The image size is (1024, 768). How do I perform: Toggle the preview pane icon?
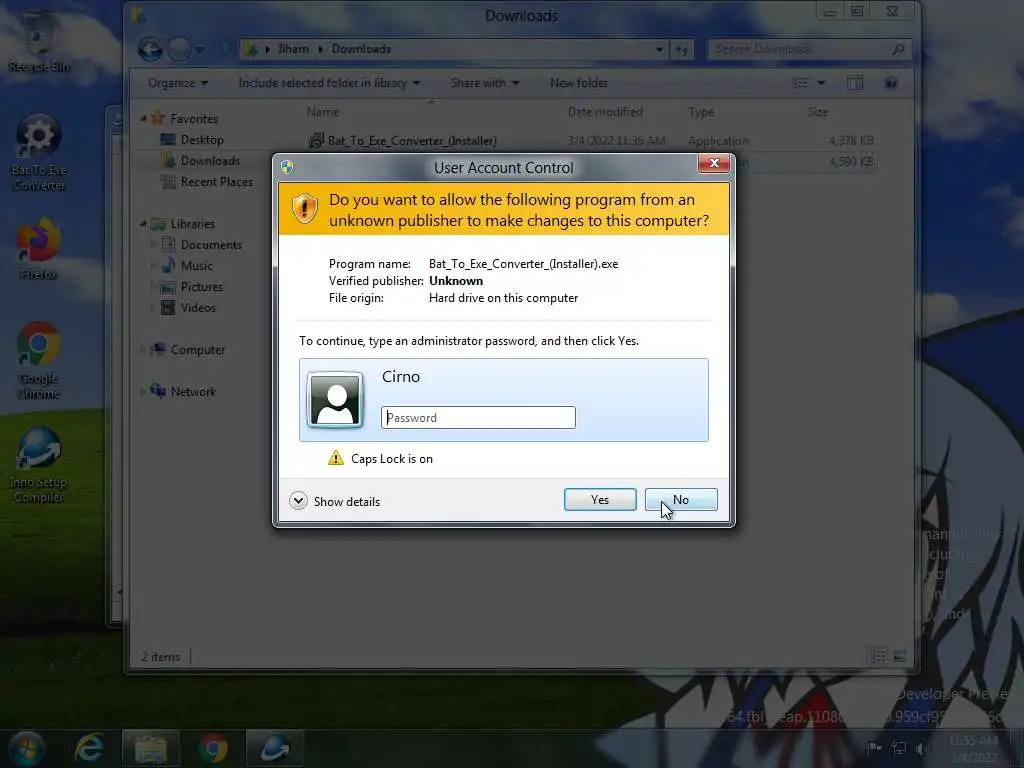click(855, 83)
